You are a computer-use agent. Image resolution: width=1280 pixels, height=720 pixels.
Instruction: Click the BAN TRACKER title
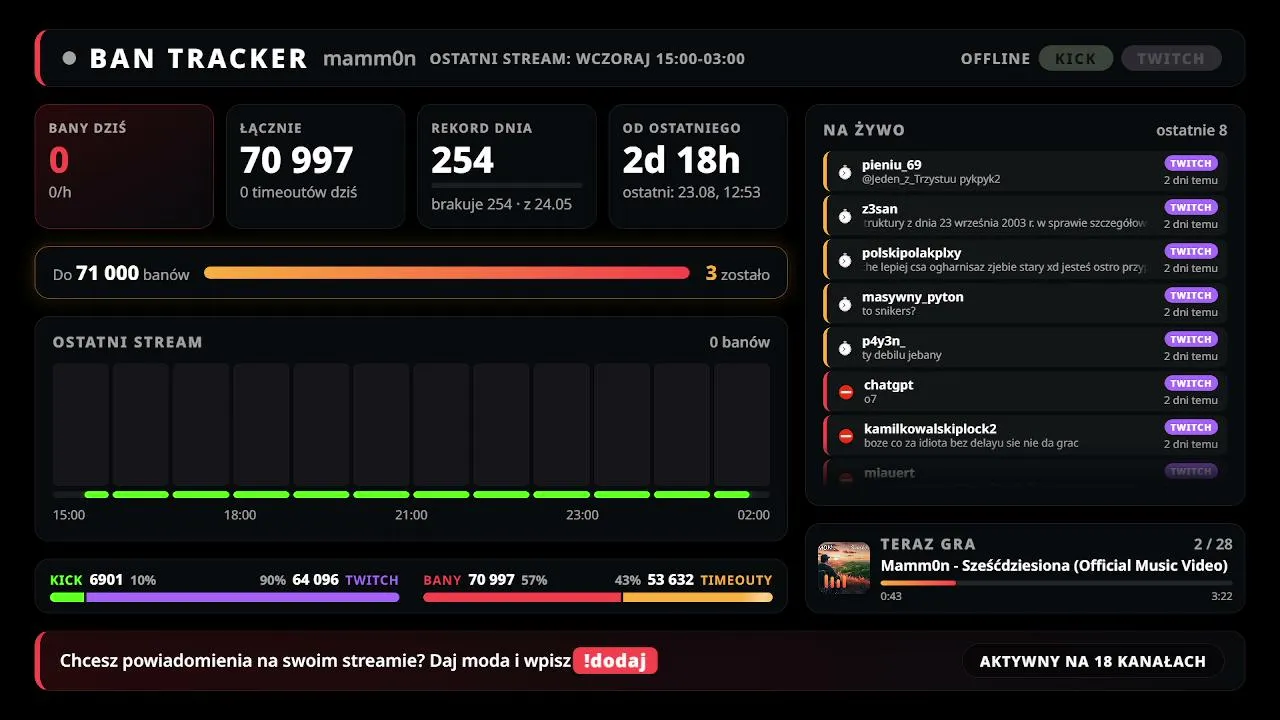click(x=198, y=58)
